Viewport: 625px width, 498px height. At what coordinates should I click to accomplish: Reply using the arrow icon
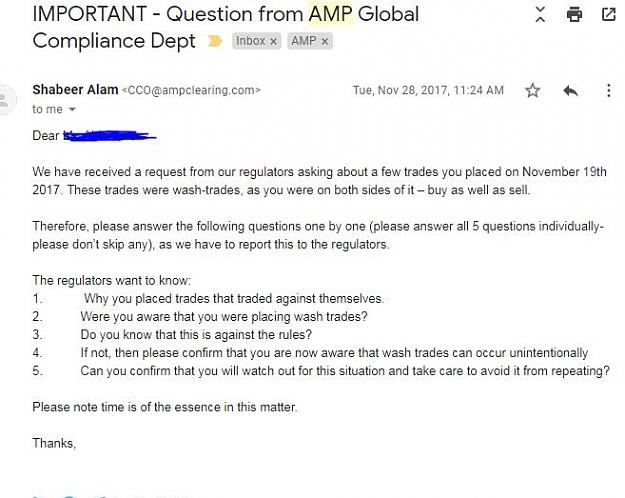(571, 91)
